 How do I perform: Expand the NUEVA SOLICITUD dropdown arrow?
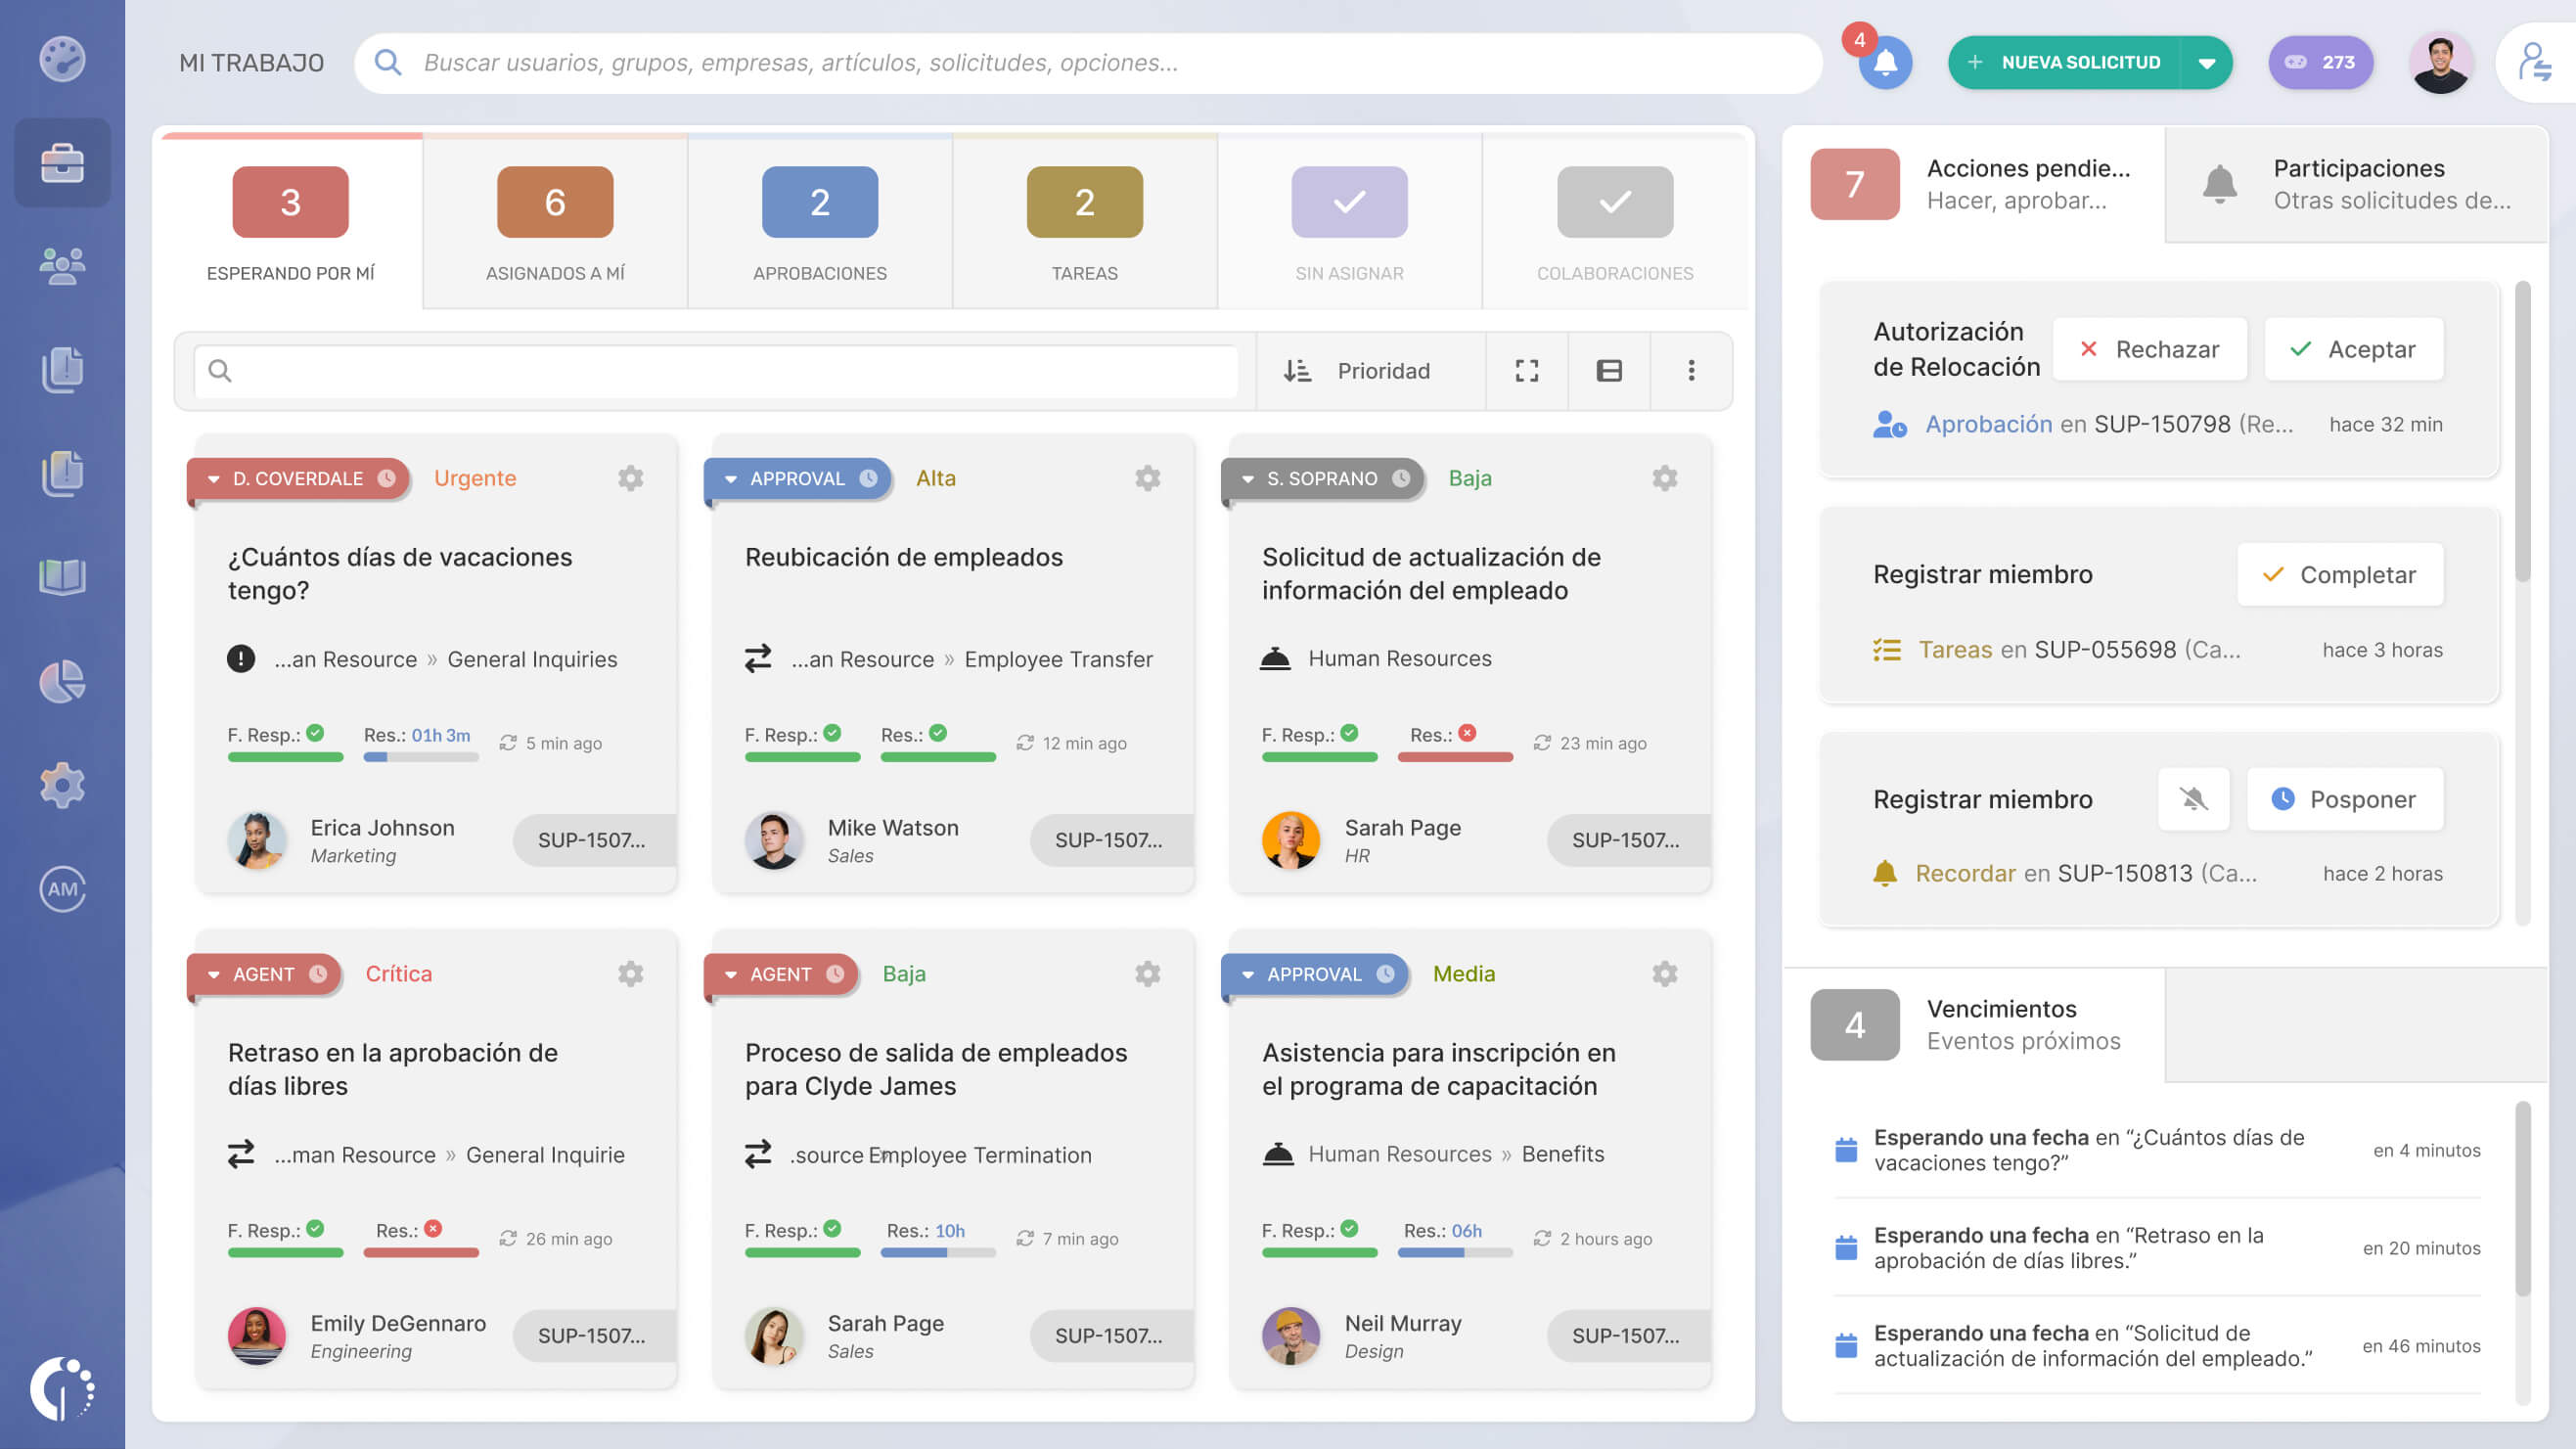click(x=2205, y=62)
